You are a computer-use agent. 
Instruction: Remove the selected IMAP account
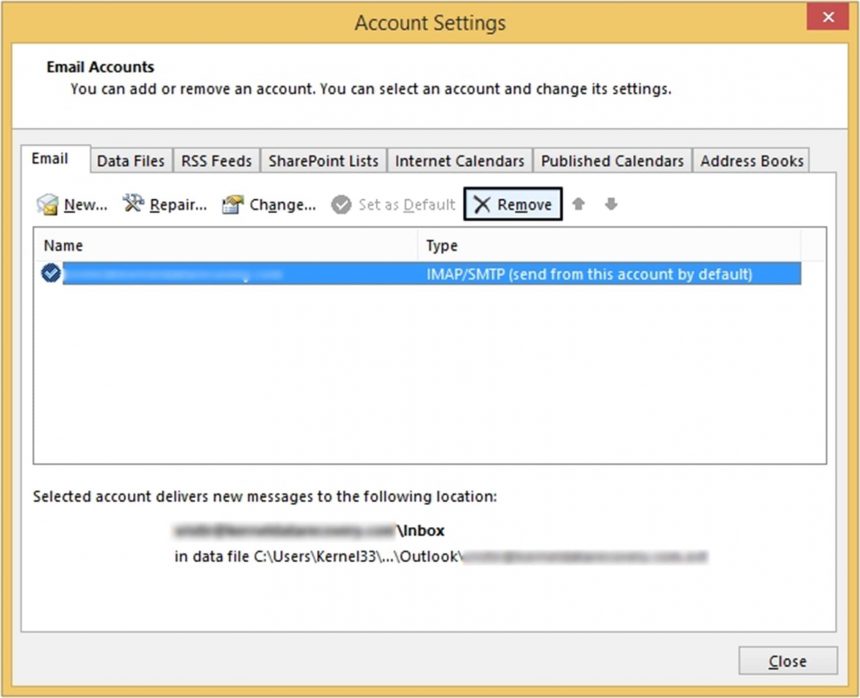(512, 204)
